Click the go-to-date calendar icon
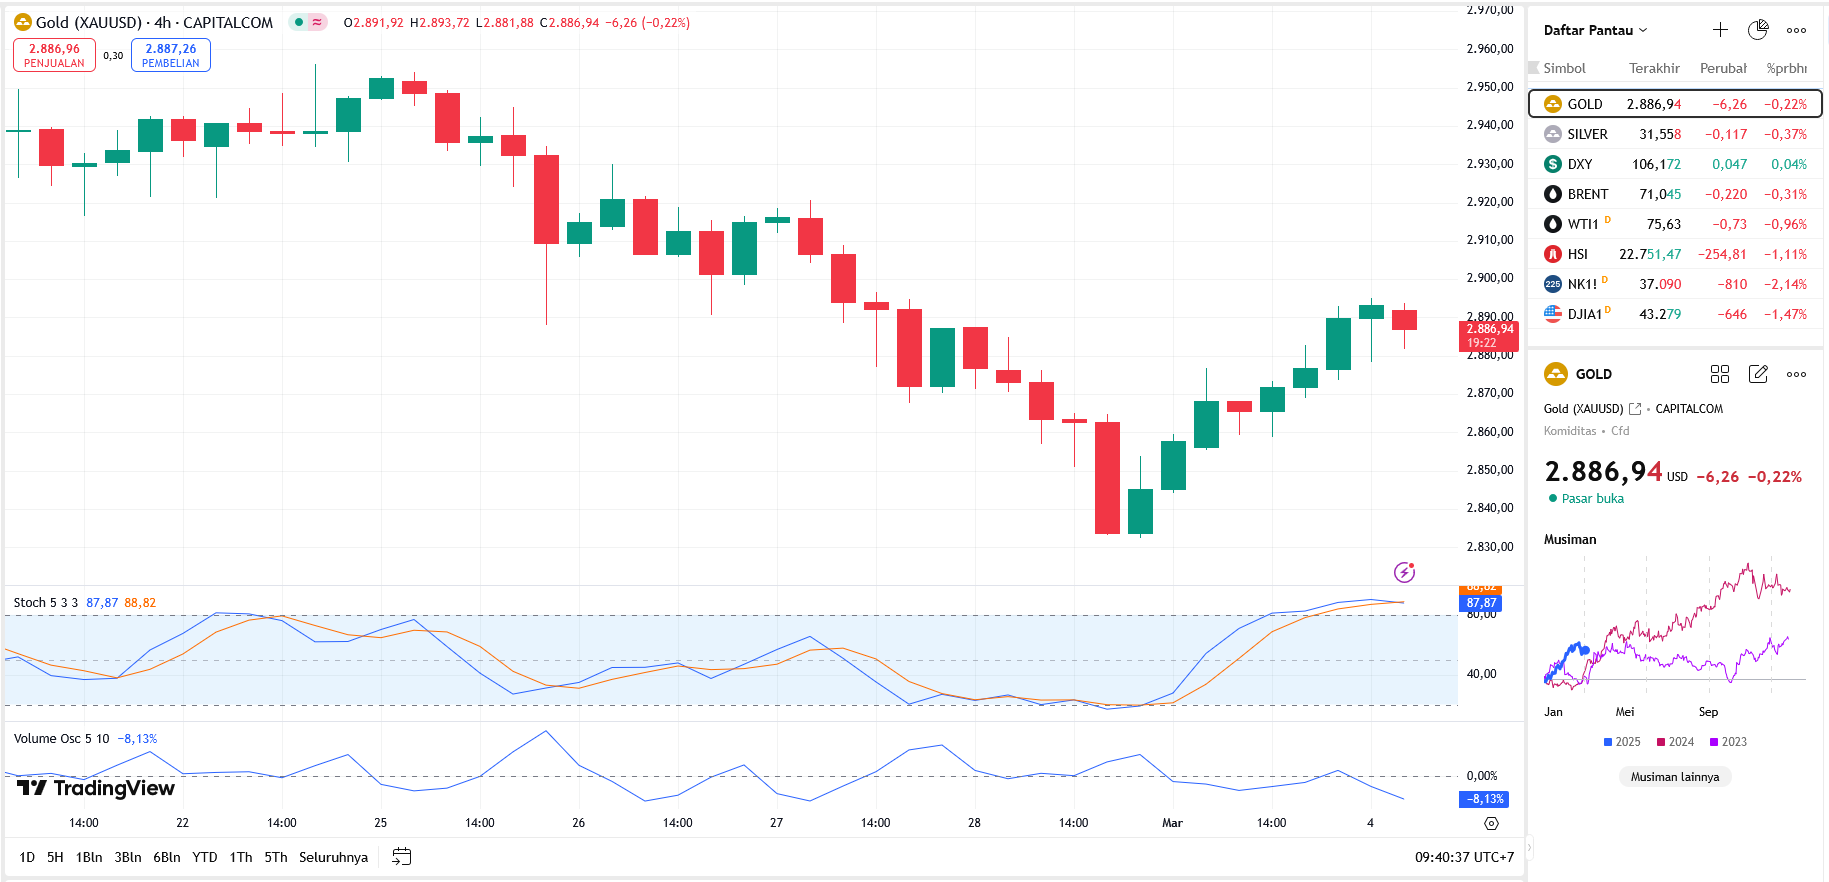 coord(402,857)
